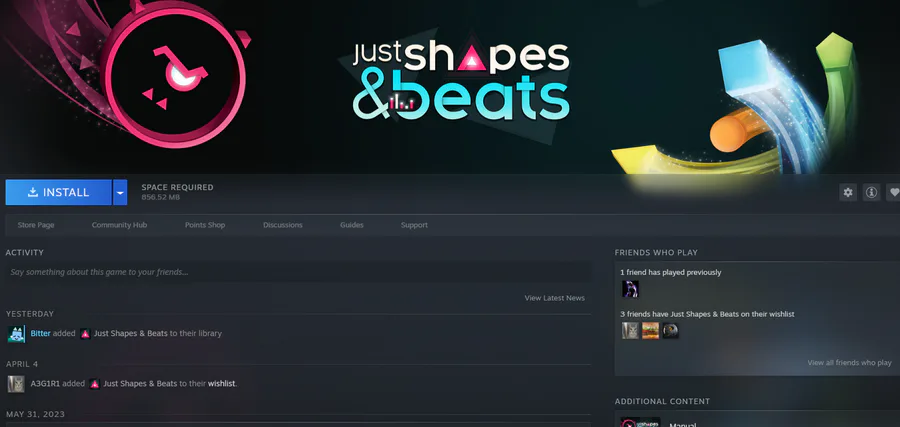Viewport: 900px width, 427px height.
Task: Click the YESTERDAY date header
Action: coord(30,314)
